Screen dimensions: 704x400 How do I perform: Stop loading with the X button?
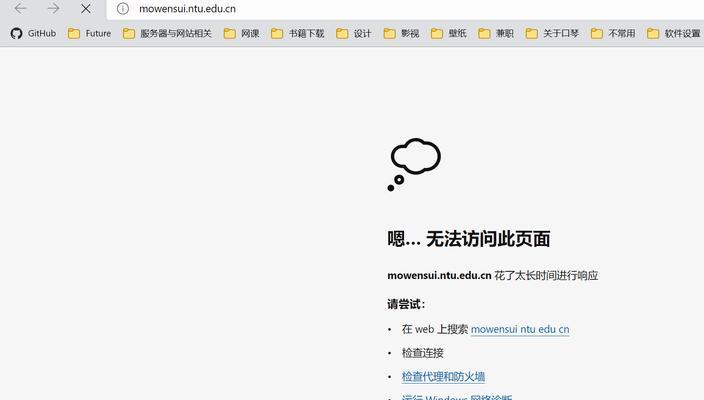pos(86,9)
